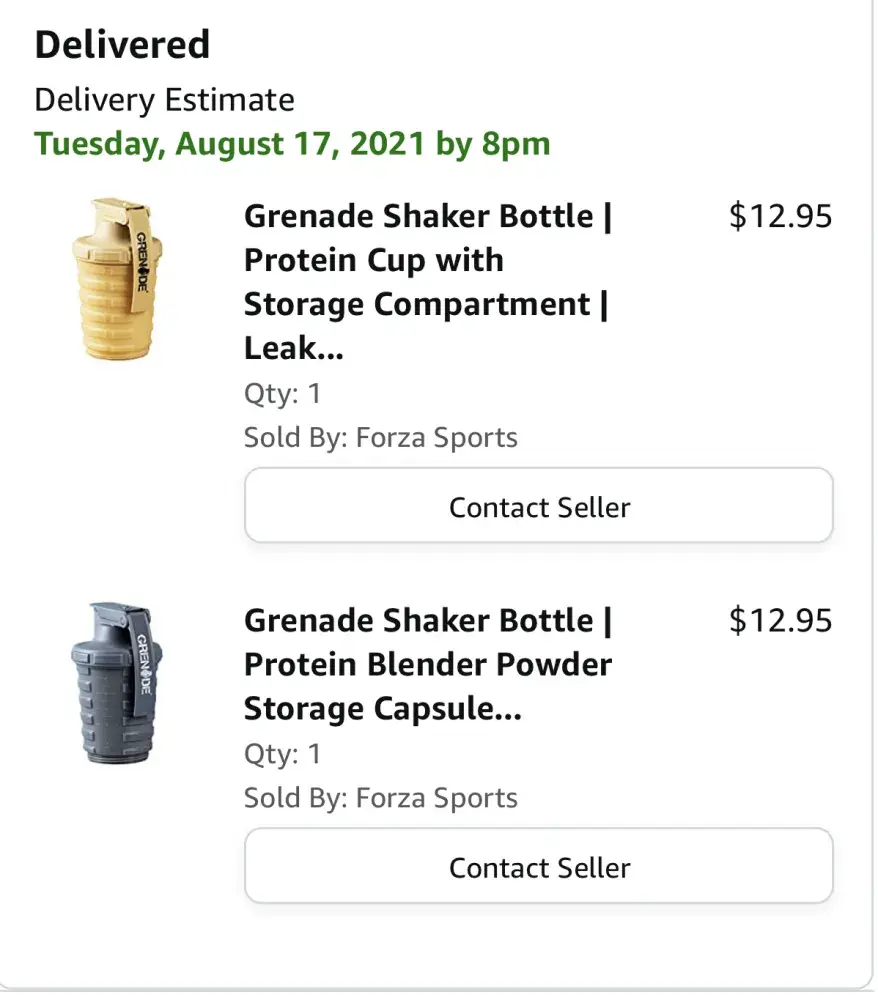Click the Delivery Estimate label

(x=164, y=99)
